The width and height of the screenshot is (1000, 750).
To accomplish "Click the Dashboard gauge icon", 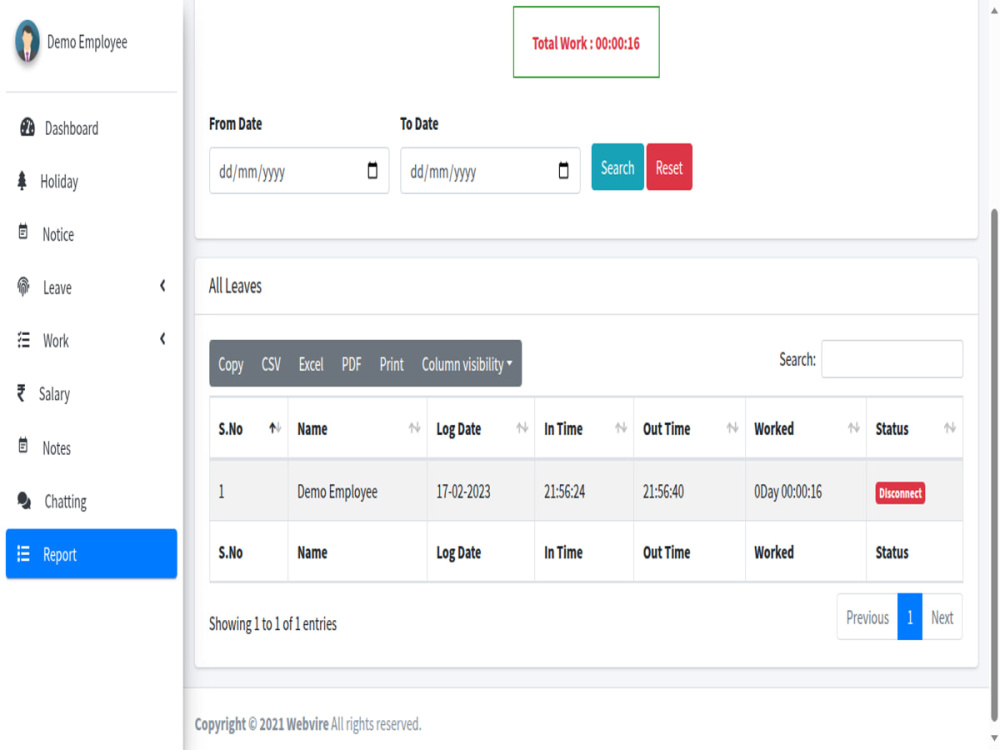I will tap(27, 128).
